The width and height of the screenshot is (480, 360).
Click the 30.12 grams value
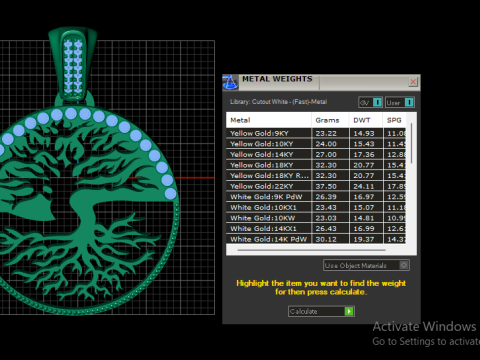[x=326, y=239]
